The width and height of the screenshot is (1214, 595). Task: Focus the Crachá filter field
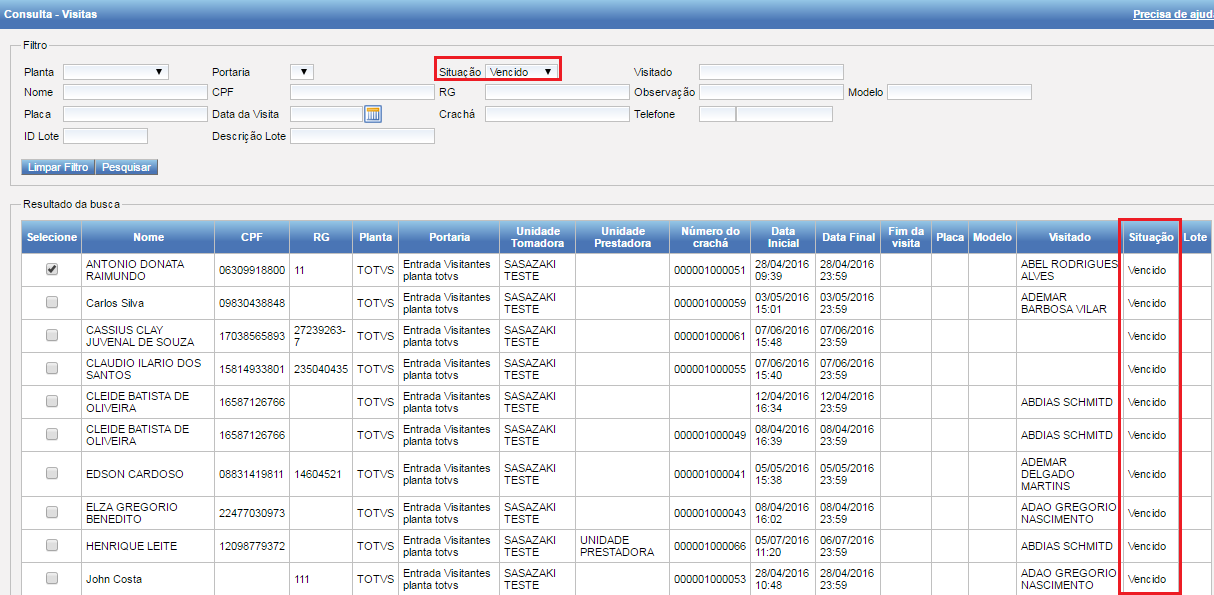tap(557, 114)
